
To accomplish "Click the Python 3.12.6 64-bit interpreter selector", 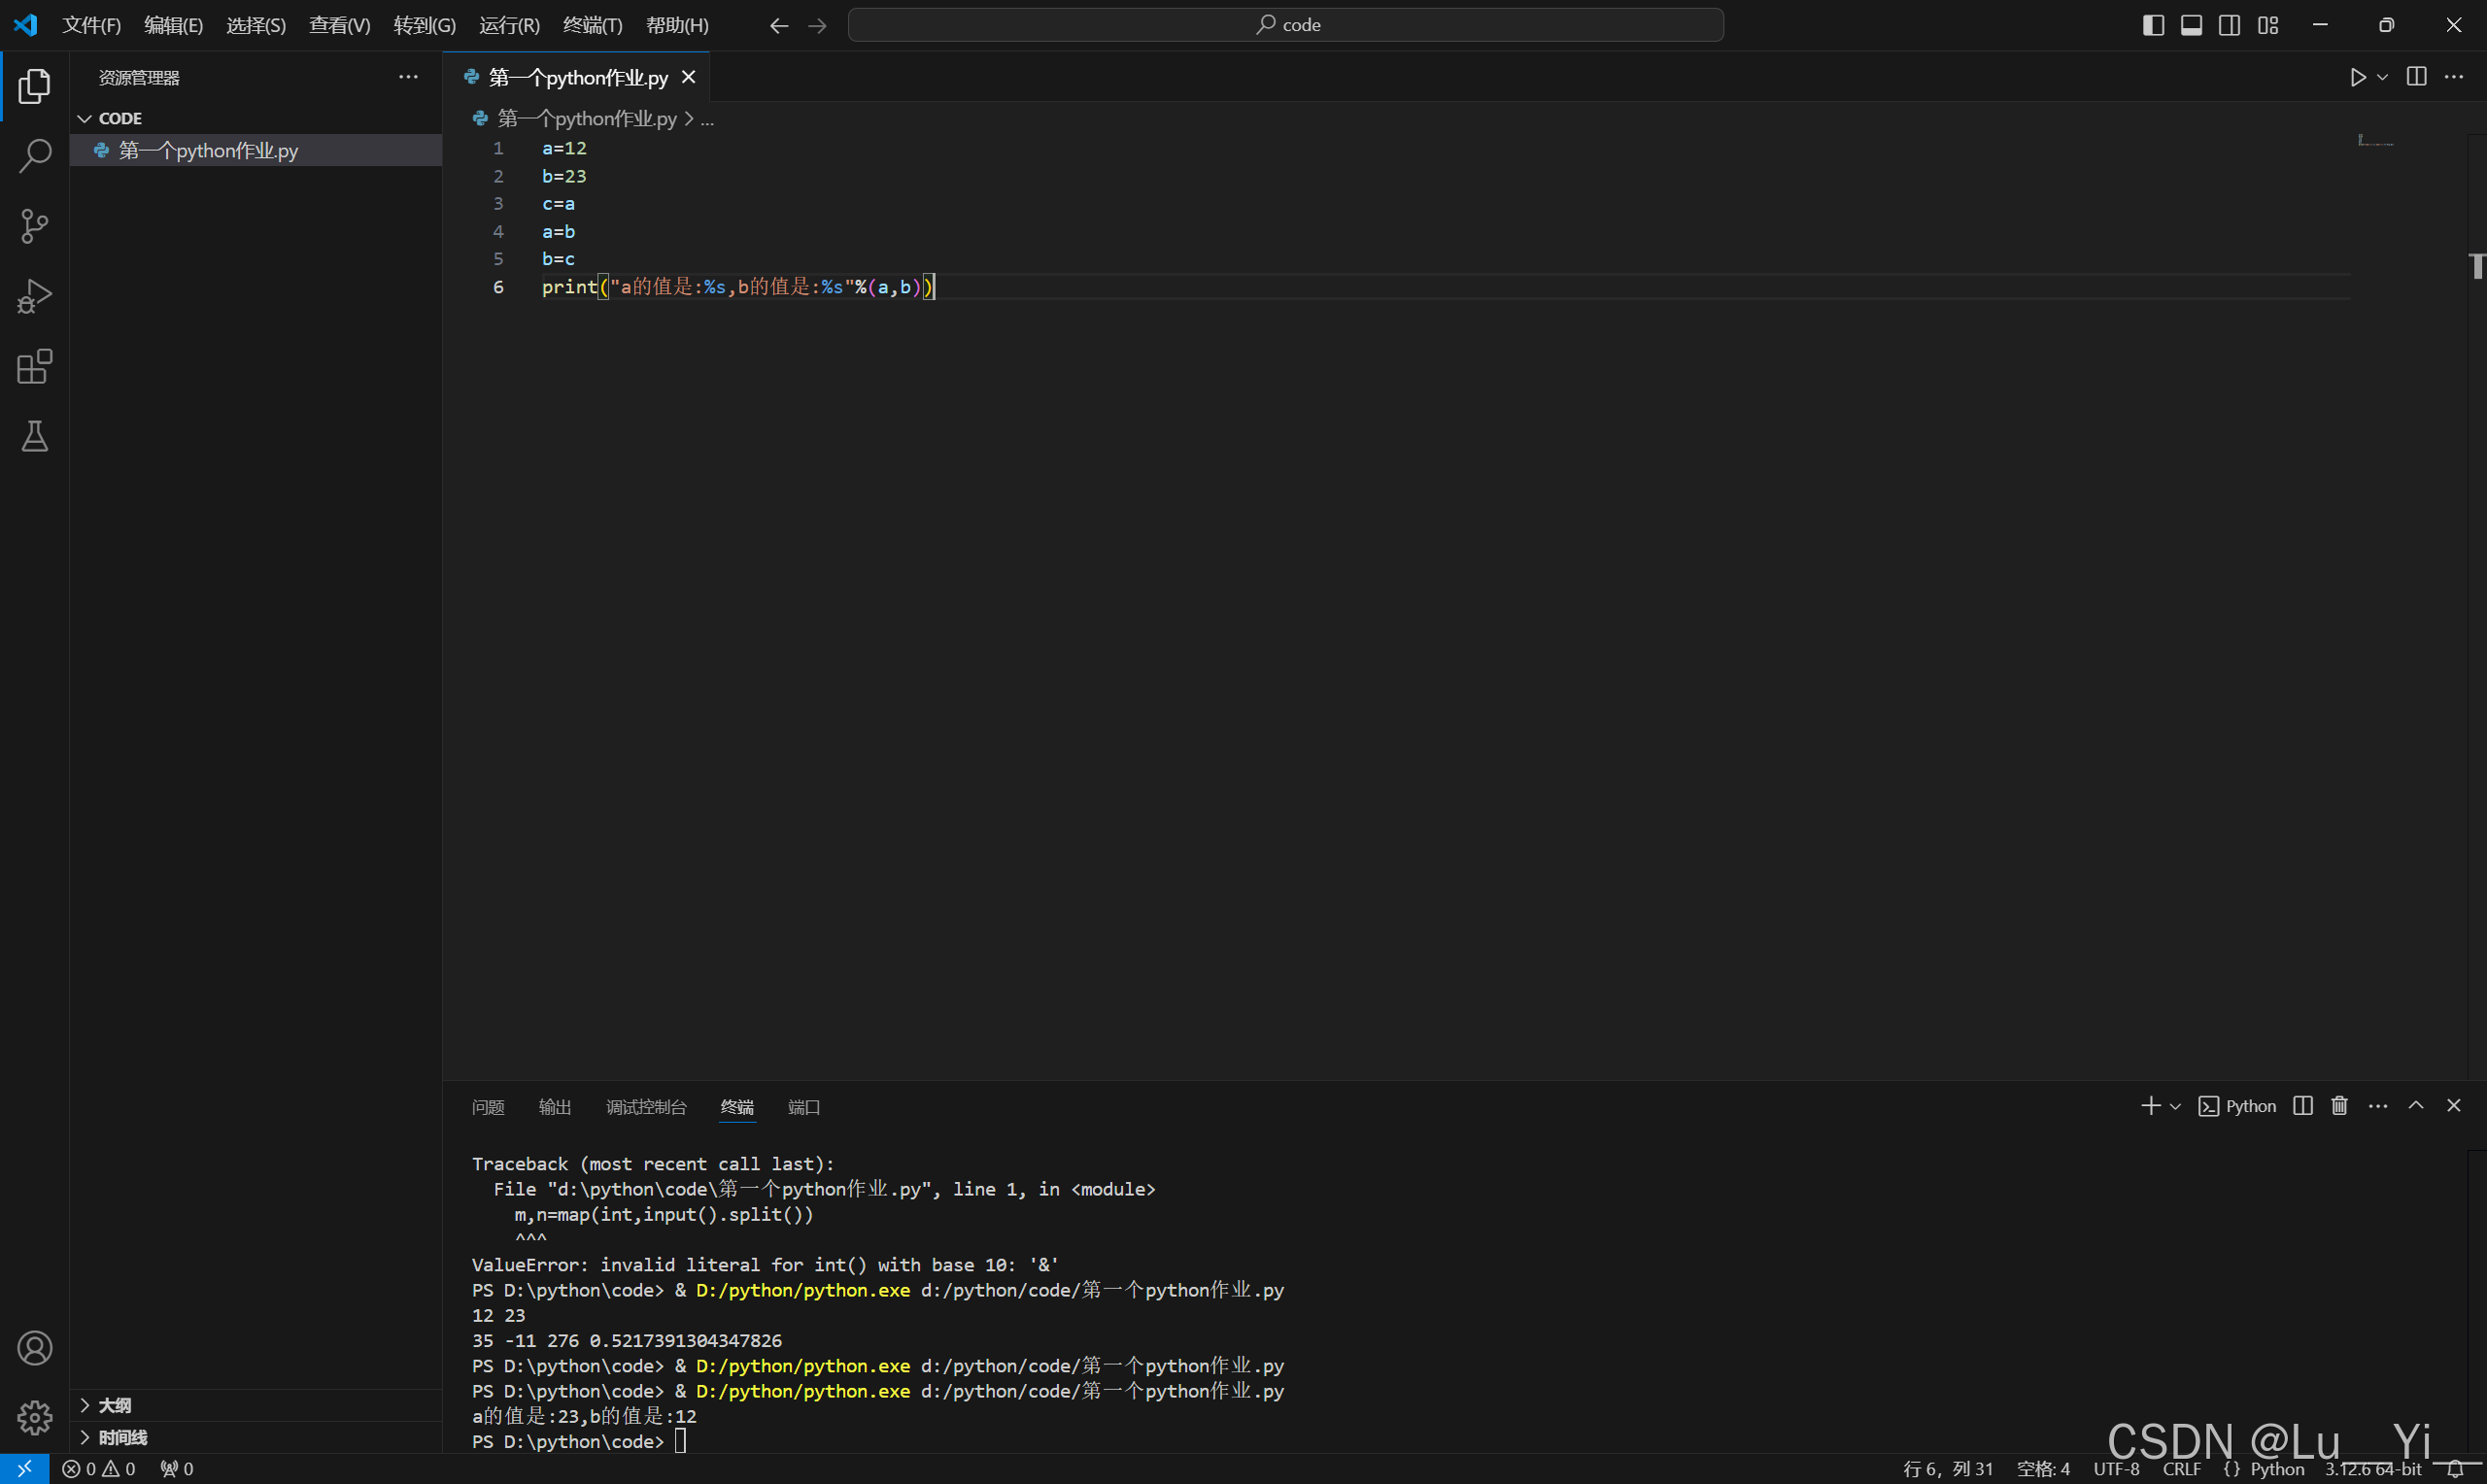I will coord(2372,1469).
